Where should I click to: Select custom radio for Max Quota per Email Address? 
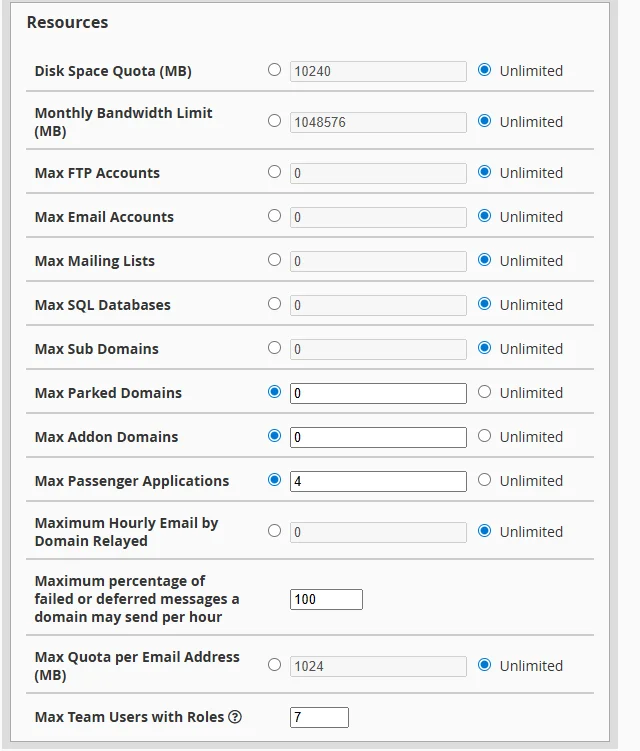275,665
